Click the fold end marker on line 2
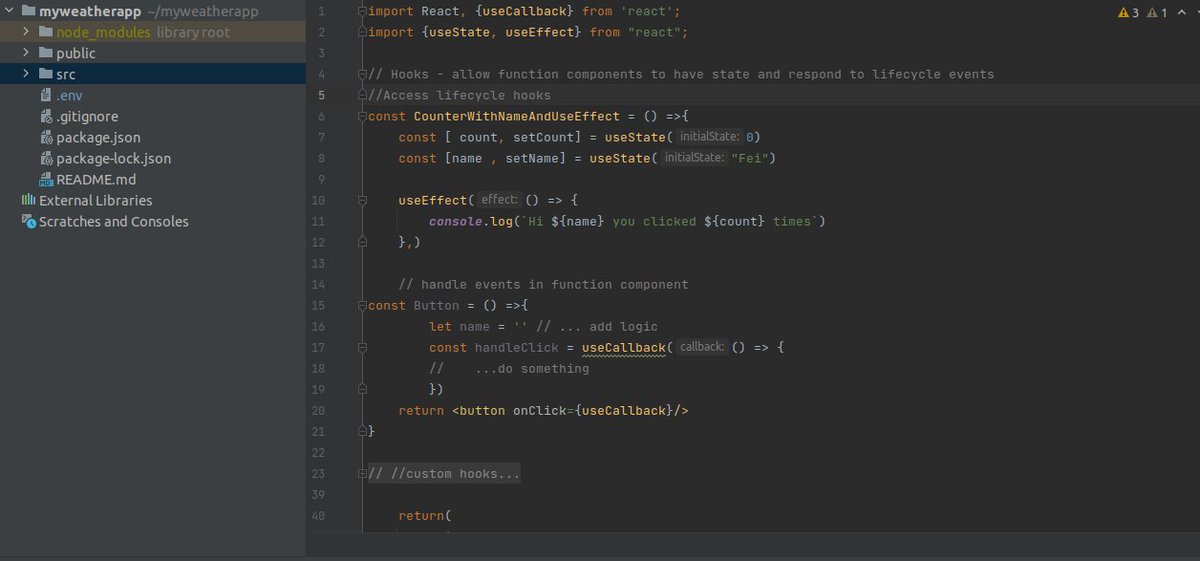The image size is (1200, 561). click(362, 32)
